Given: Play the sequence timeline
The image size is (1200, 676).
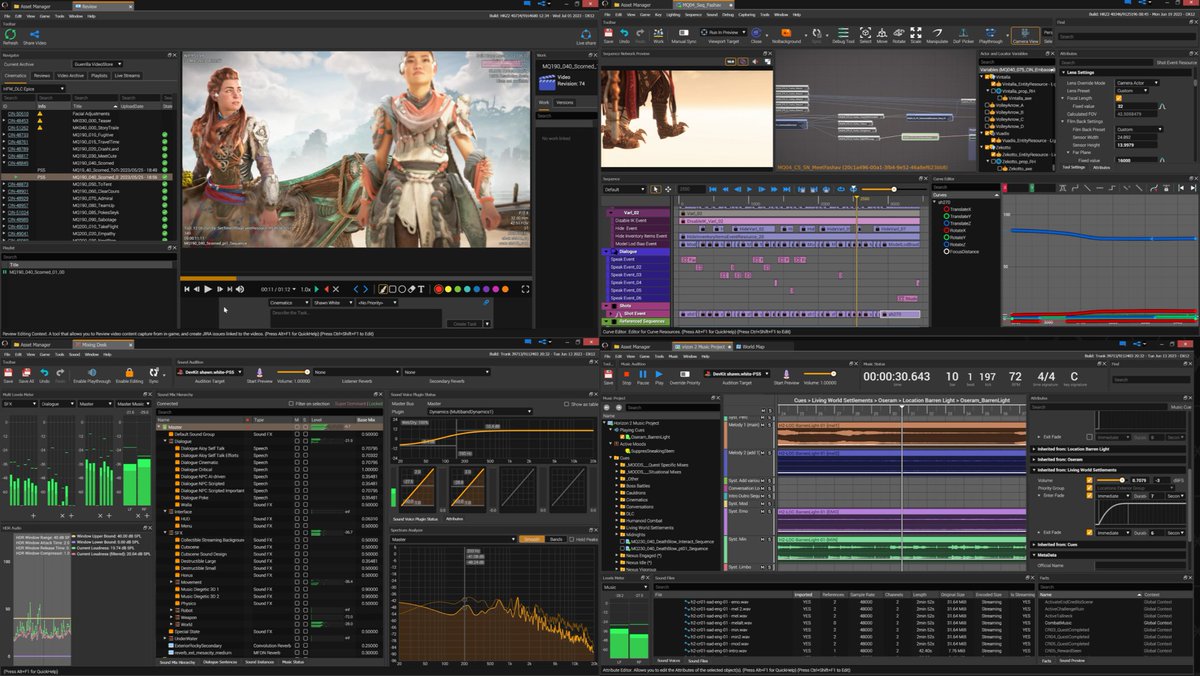Looking at the screenshot, I should (x=749, y=189).
